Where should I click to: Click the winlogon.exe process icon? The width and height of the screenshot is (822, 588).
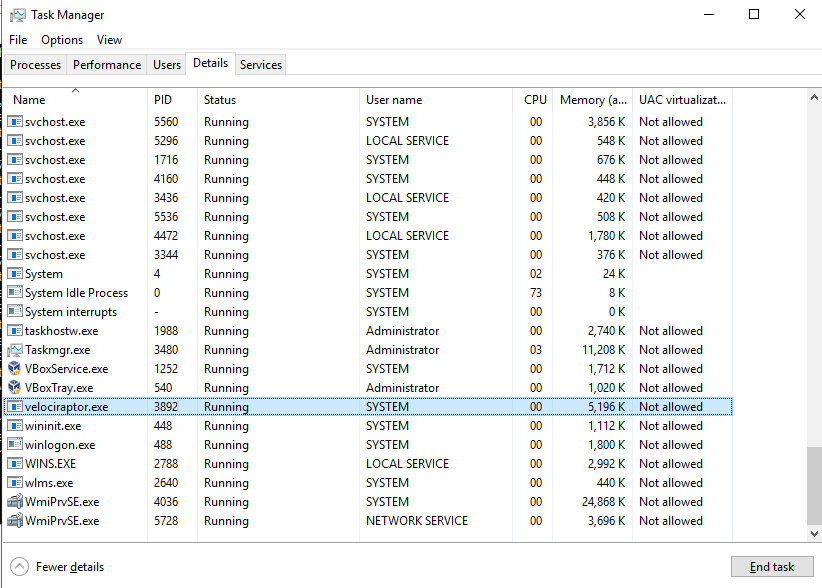[14, 444]
